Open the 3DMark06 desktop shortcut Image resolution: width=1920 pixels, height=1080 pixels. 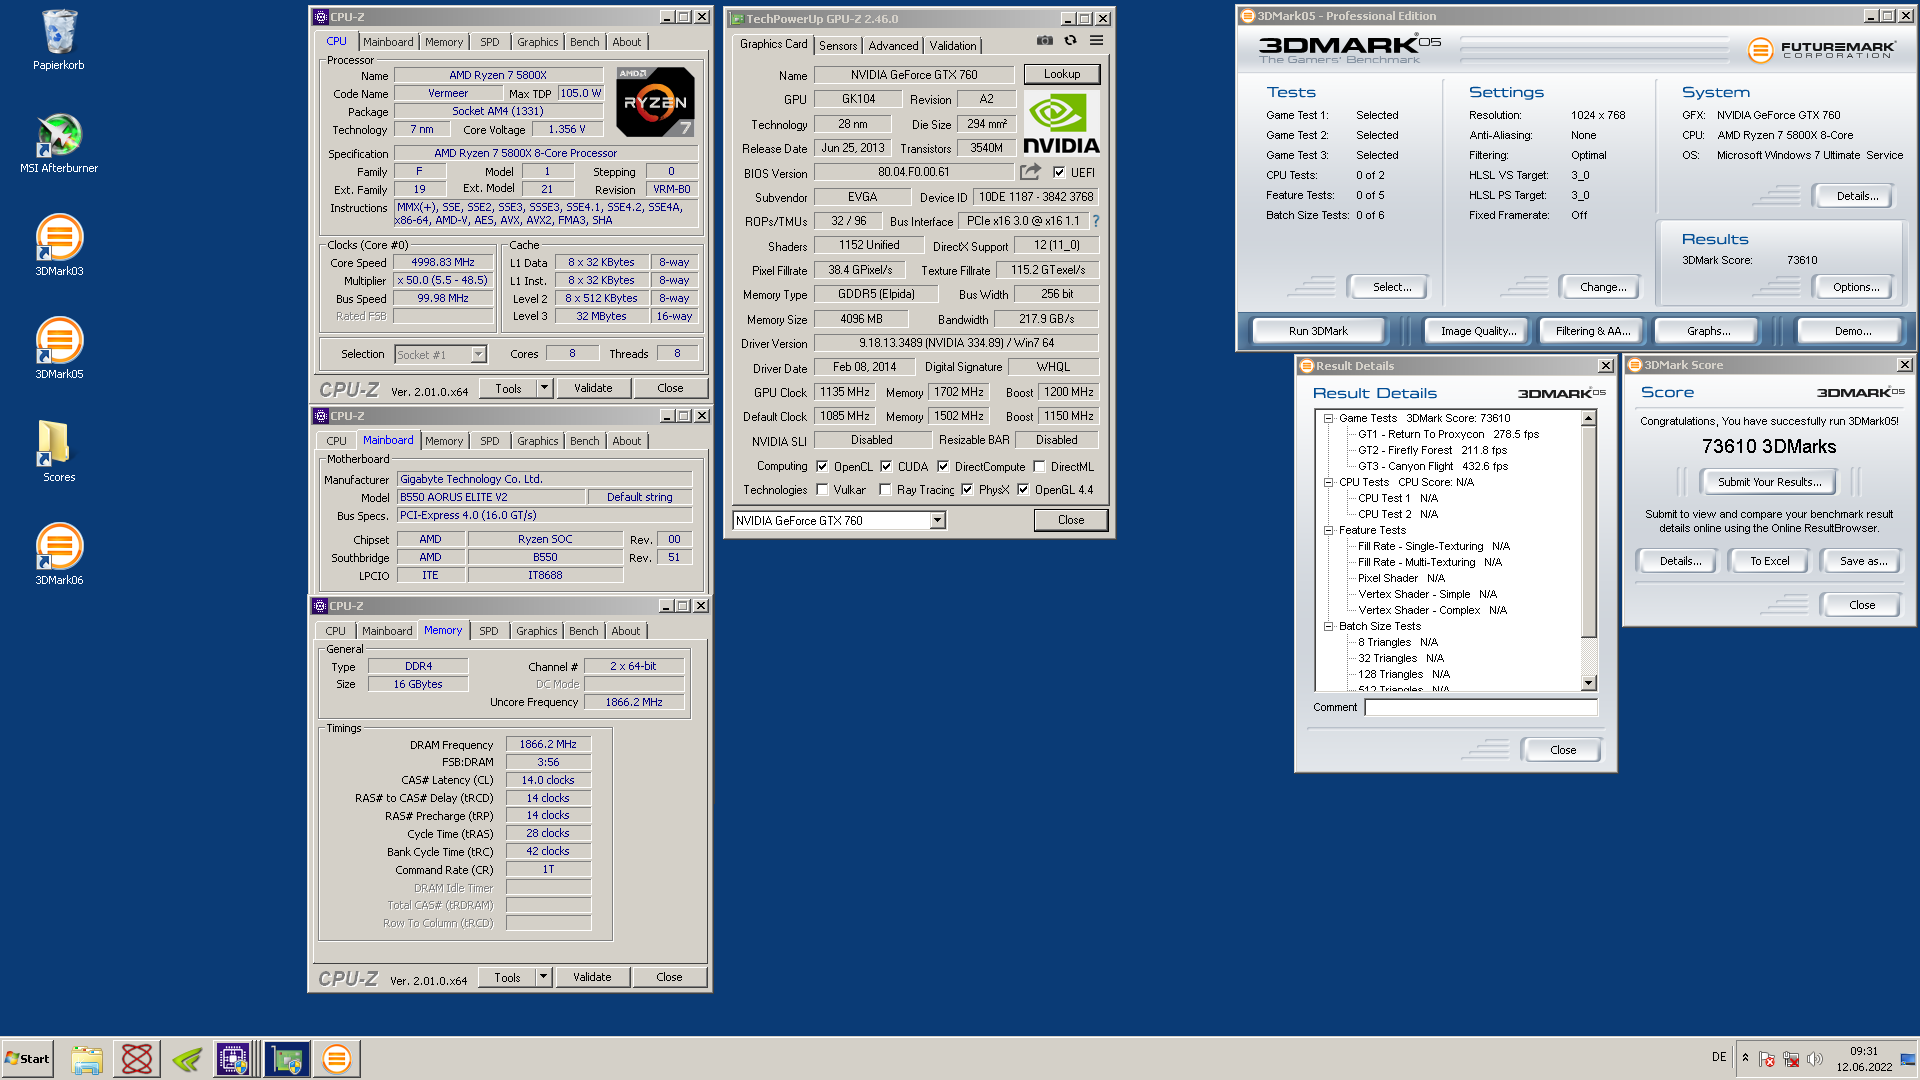59,554
